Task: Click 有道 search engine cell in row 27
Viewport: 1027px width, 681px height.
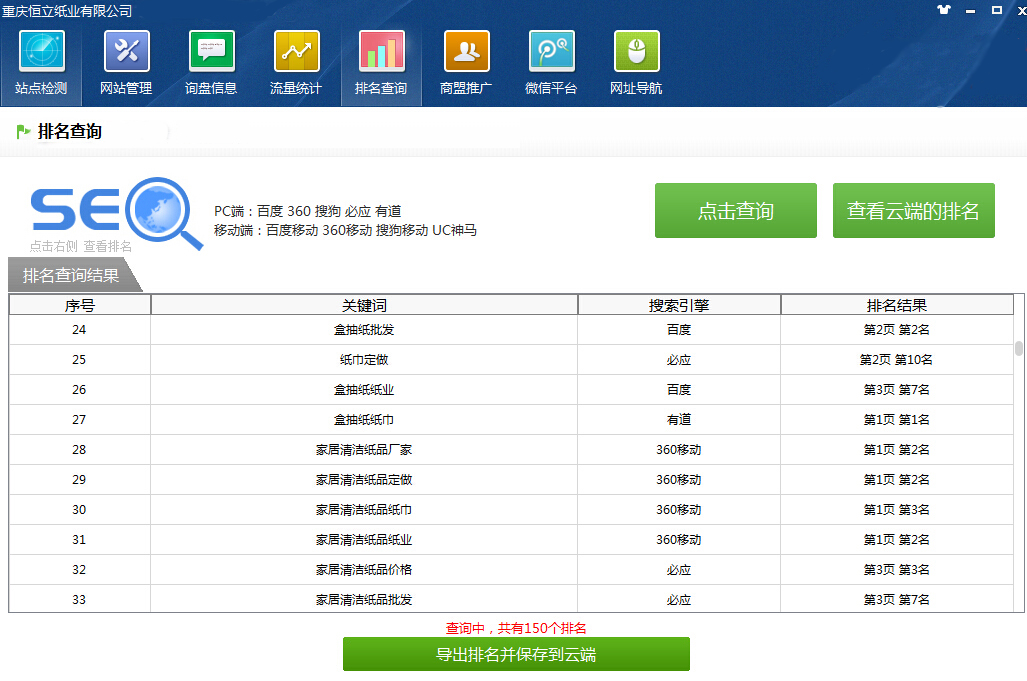Action: (x=679, y=420)
